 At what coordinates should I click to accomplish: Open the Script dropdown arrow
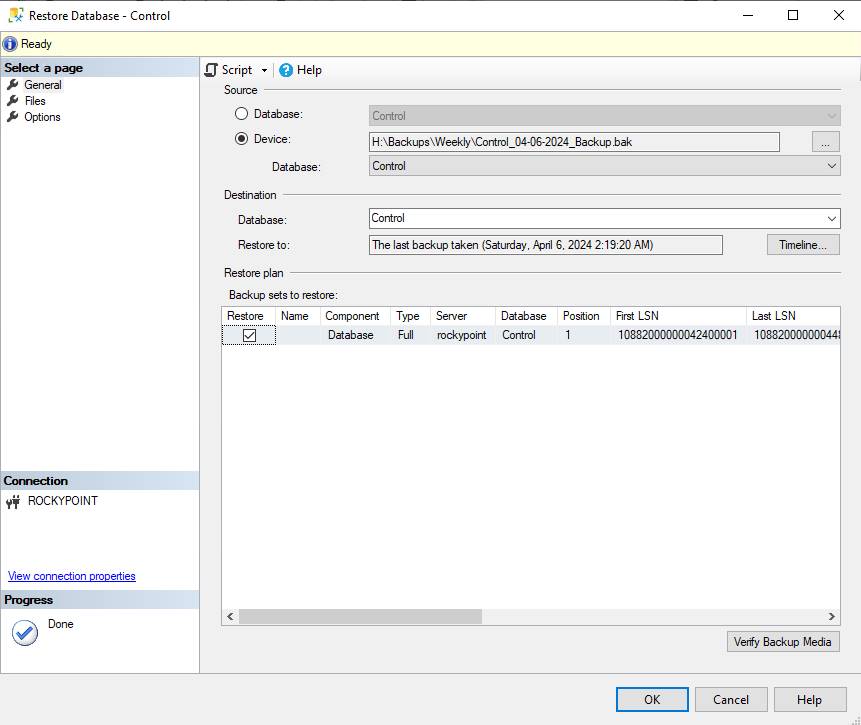[x=264, y=70]
